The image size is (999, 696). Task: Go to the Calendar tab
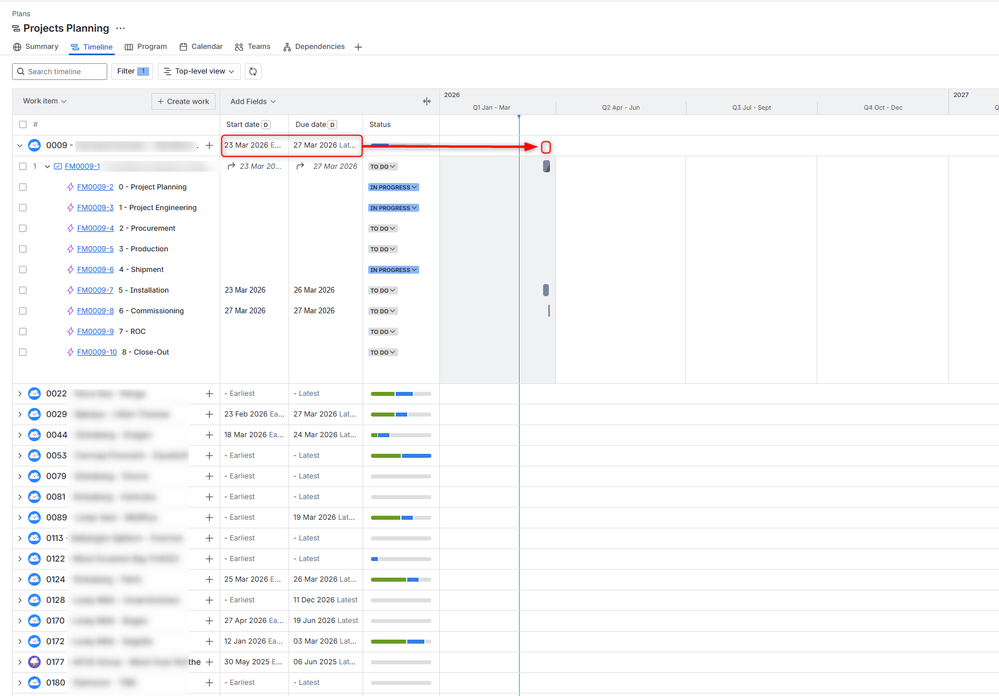click(201, 47)
